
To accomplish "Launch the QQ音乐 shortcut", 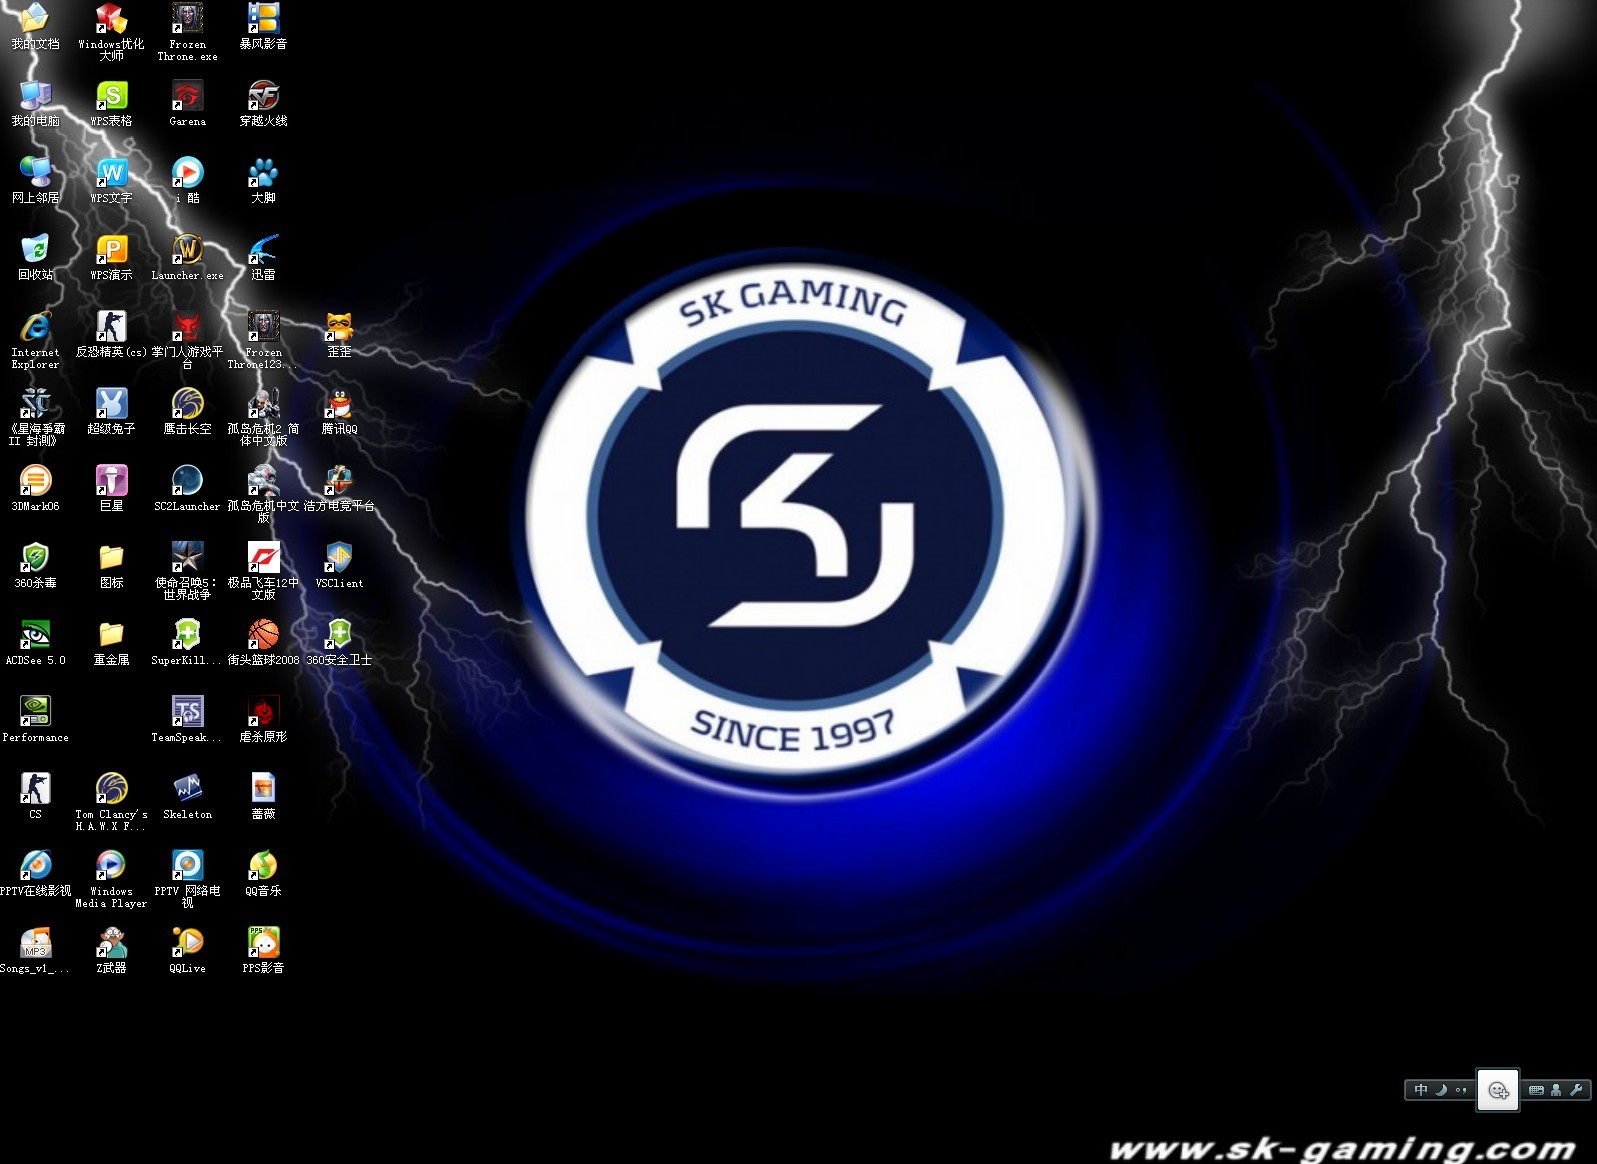I will tap(263, 866).
